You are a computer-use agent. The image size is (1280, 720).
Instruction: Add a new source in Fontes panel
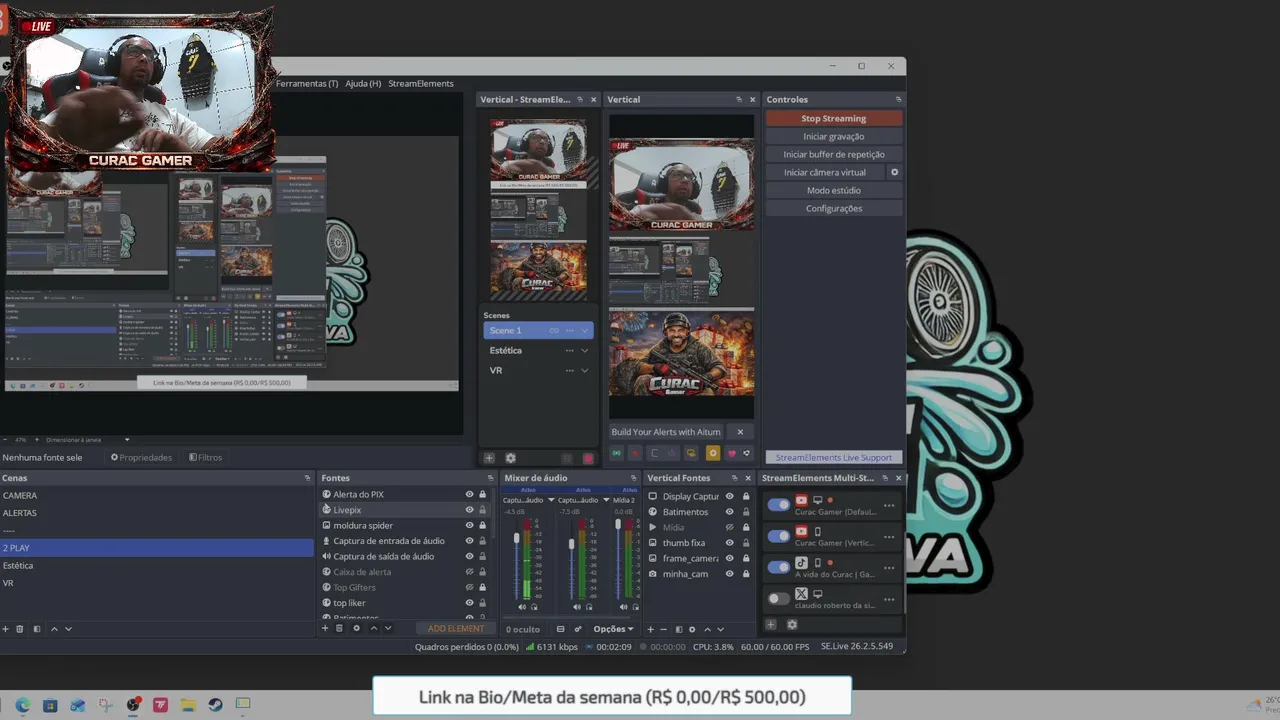tap(324, 628)
